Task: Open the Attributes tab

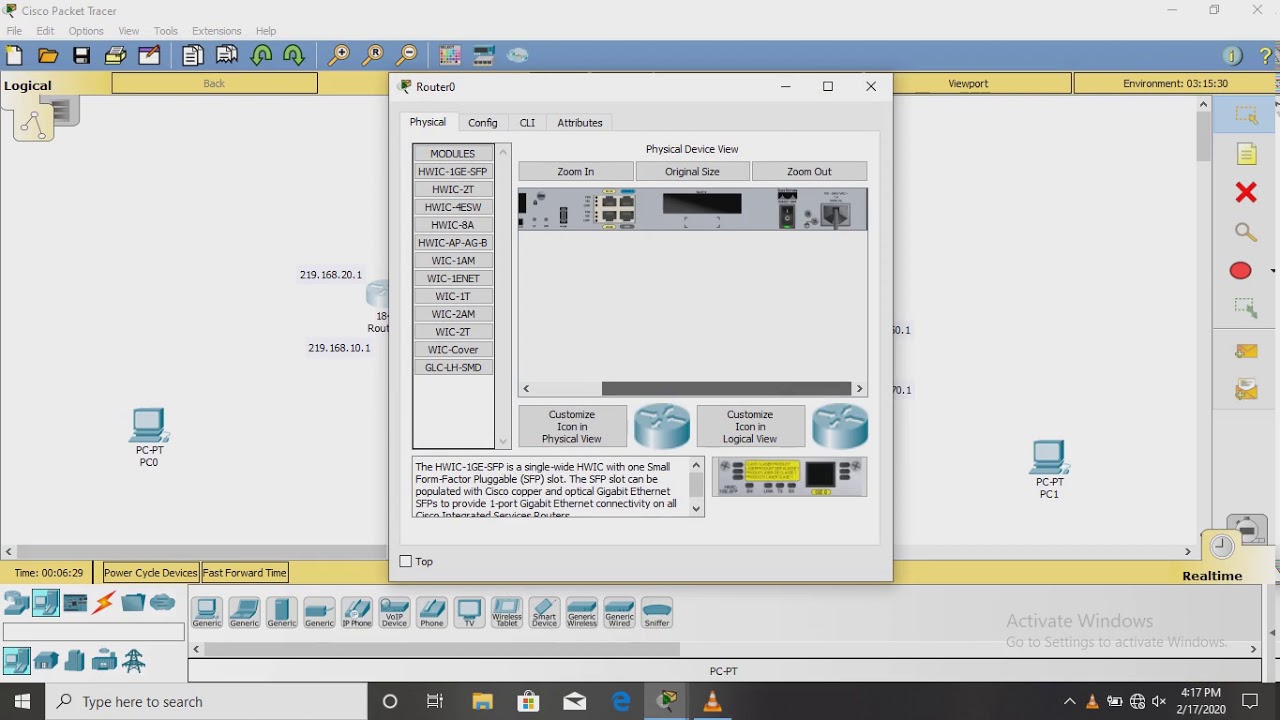Action: [x=580, y=122]
